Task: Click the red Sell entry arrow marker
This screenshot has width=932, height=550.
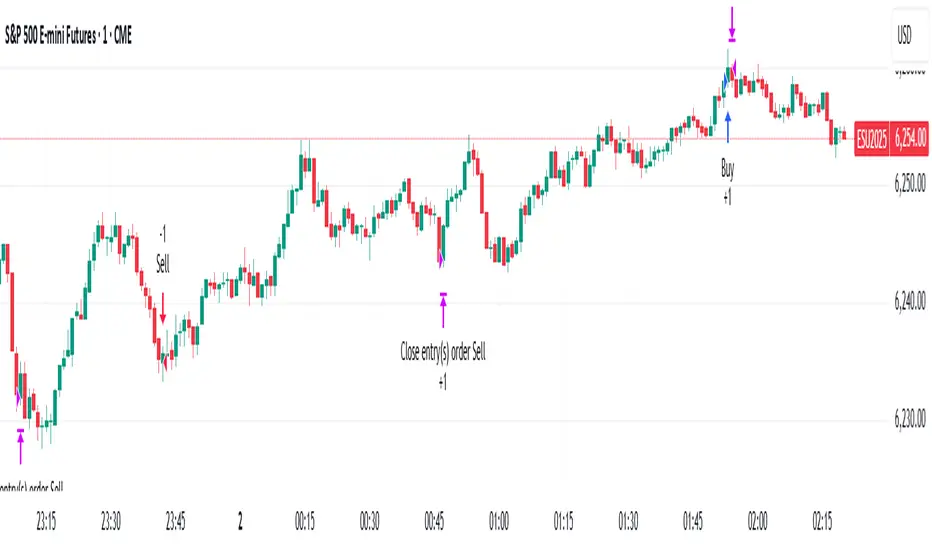Action: point(163,305)
